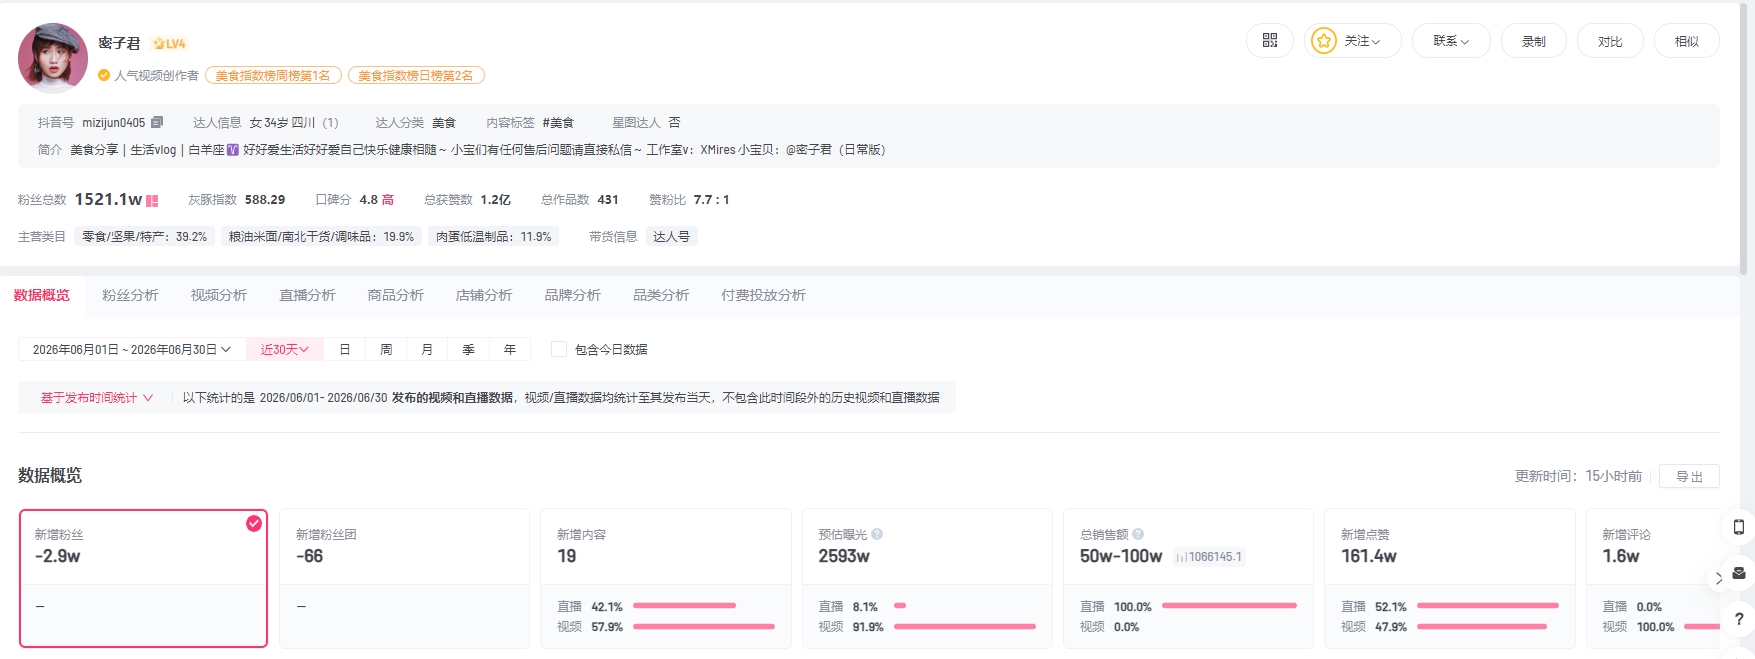The height and width of the screenshot is (659, 1755).
Task: Open the 直播分析 tab
Action: click(x=307, y=295)
